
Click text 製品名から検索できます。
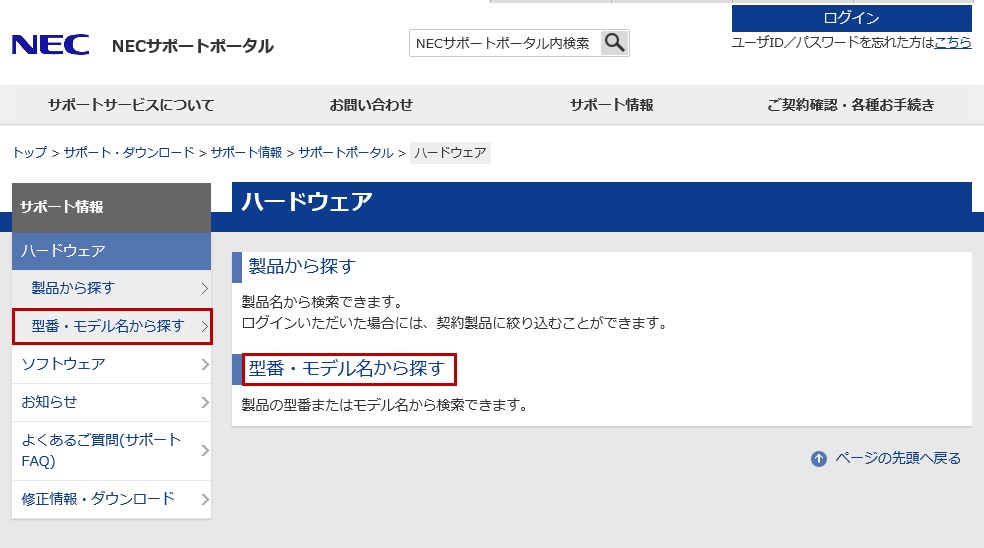323,302
